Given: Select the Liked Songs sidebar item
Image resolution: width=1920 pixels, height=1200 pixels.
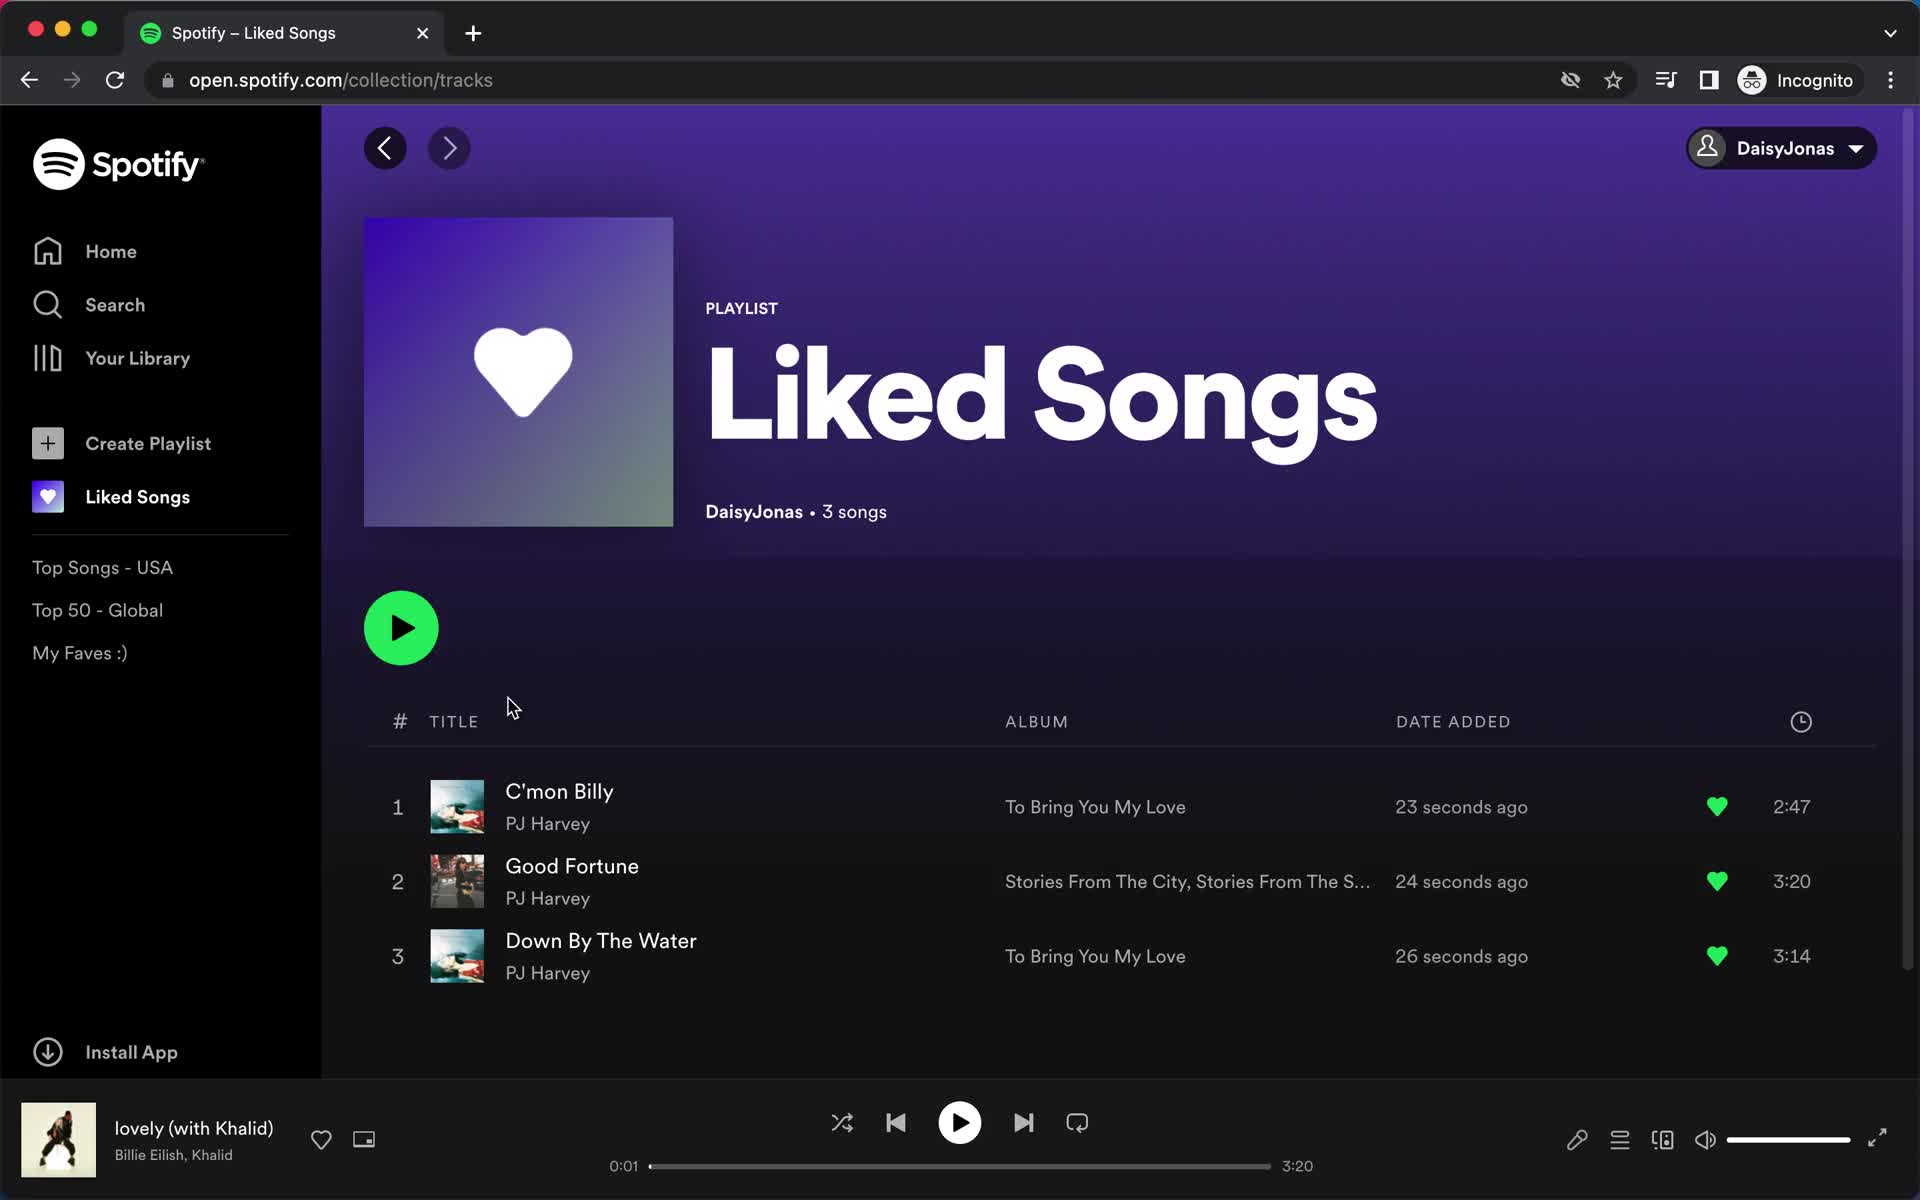Looking at the screenshot, I should click(x=137, y=496).
